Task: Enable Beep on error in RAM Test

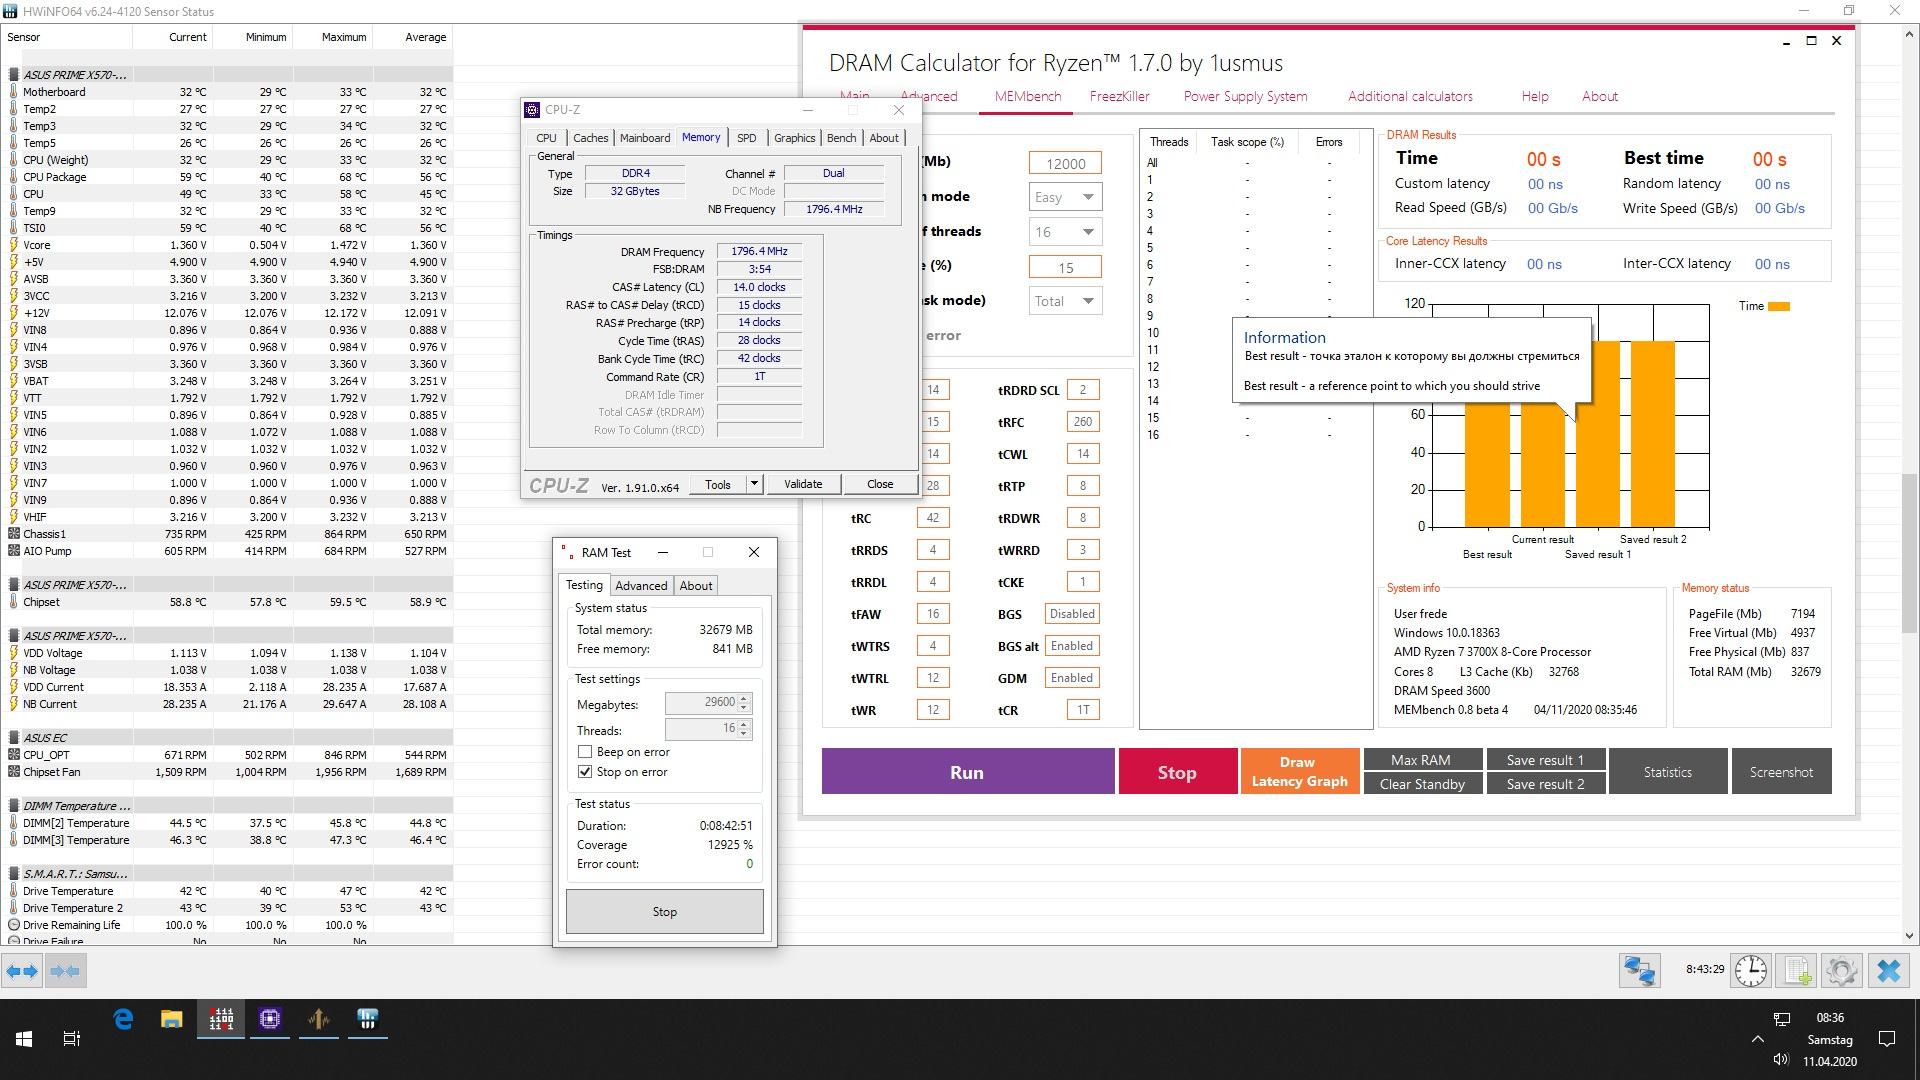Action: 585,752
